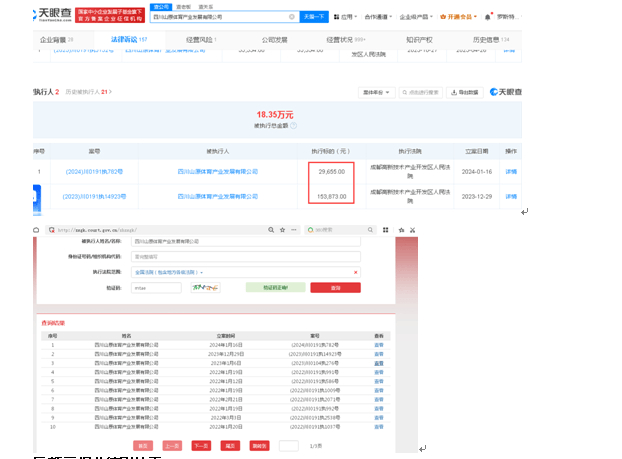This screenshot has width=622, height=459.
Task: Click the 被执行人姓名/名称 input field
Action: tap(246, 241)
